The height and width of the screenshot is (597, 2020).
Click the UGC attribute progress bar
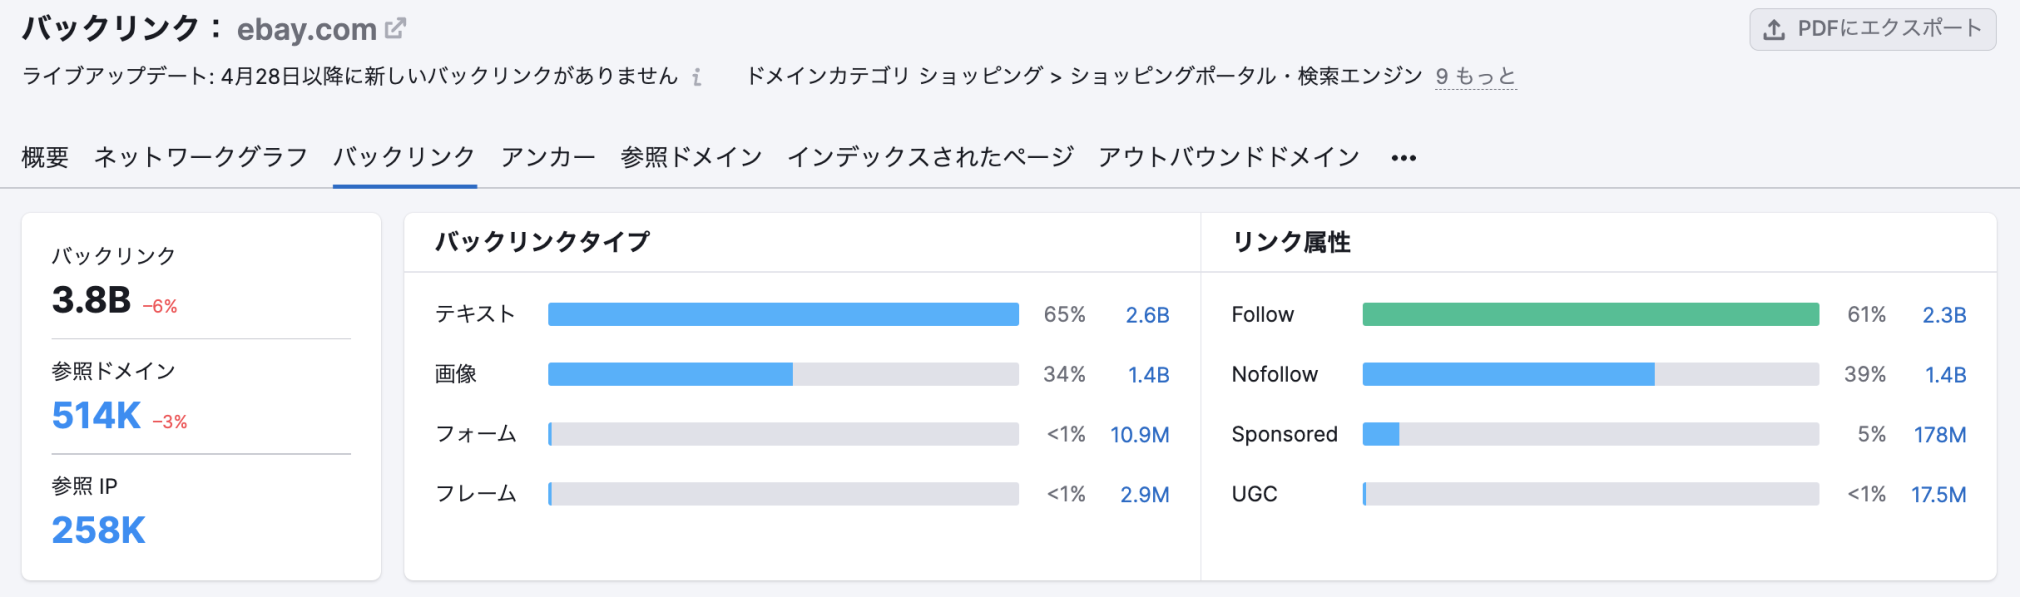(1590, 493)
